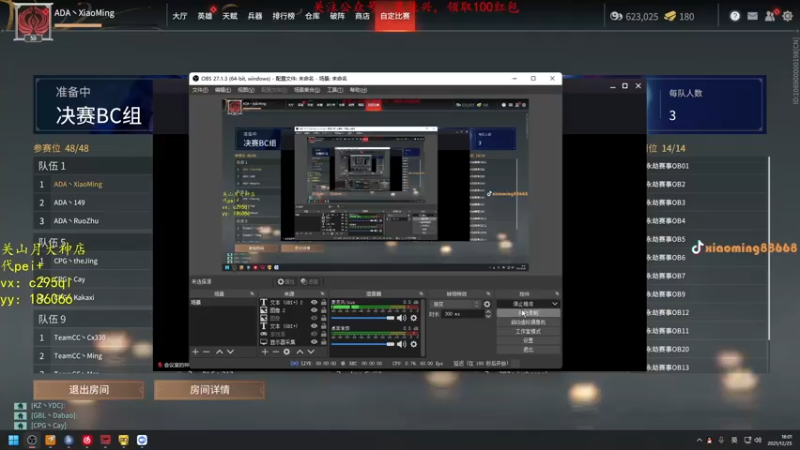800x450 pixels.
Task: Move source up in Sources panel
Action: point(300,352)
